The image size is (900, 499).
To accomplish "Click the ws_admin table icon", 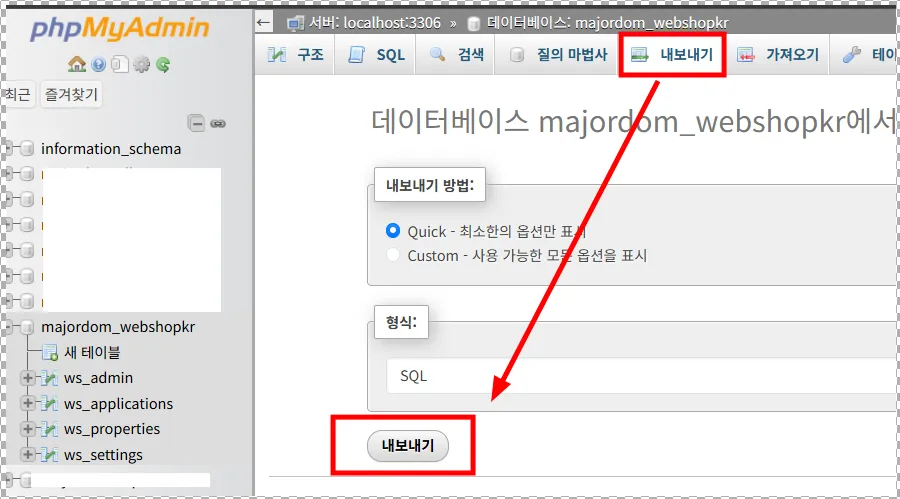I will pos(50,378).
